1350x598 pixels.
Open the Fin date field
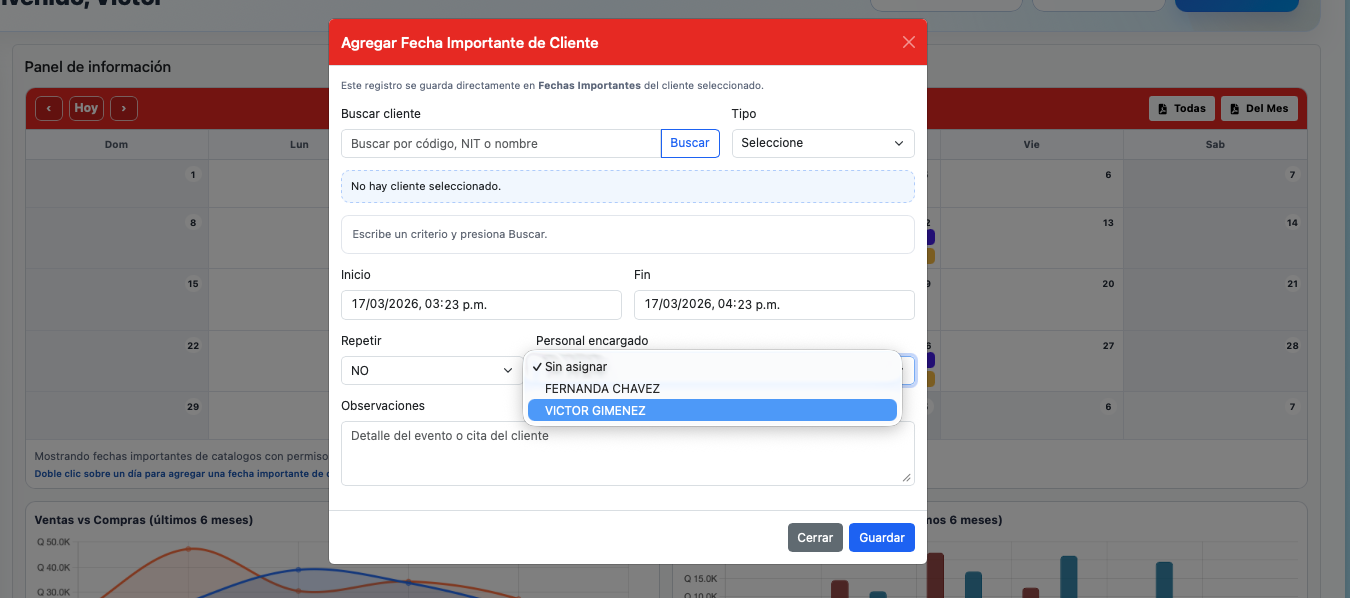tap(773, 304)
